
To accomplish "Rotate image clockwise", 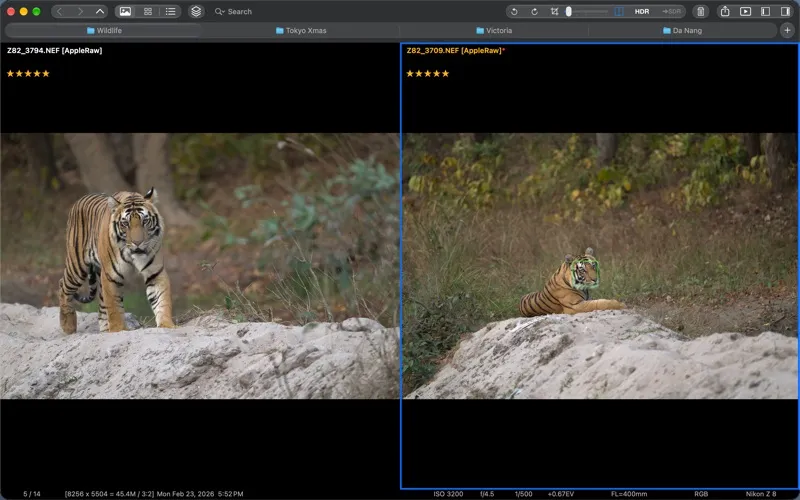I will tap(534, 11).
